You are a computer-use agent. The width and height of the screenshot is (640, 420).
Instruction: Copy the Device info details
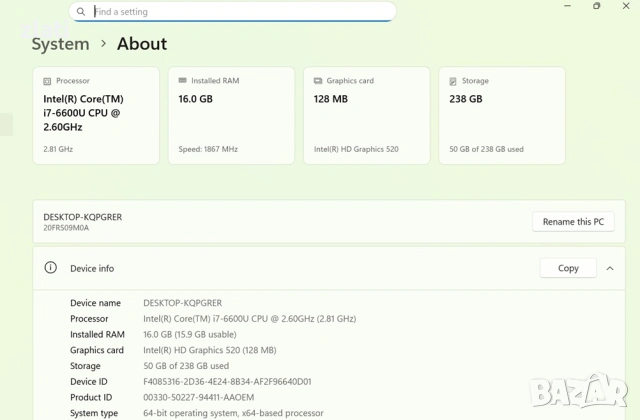568,268
